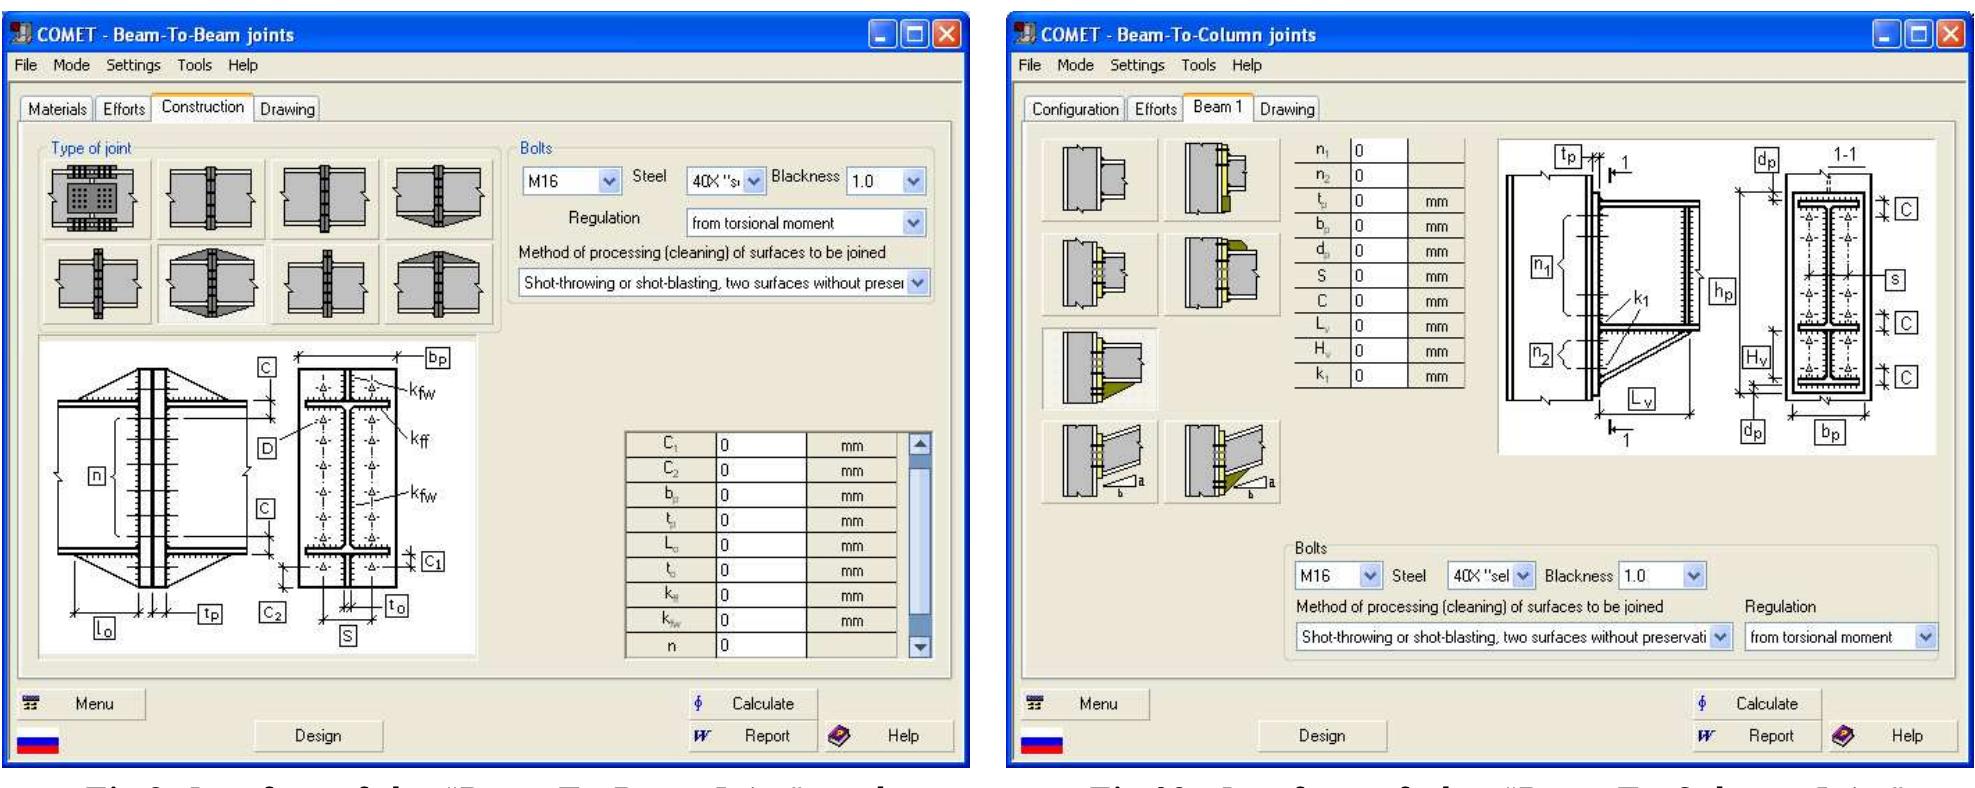Select the beam joint icon with only a top haunch
This screenshot has width=1975, height=788.
coord(438,284)
